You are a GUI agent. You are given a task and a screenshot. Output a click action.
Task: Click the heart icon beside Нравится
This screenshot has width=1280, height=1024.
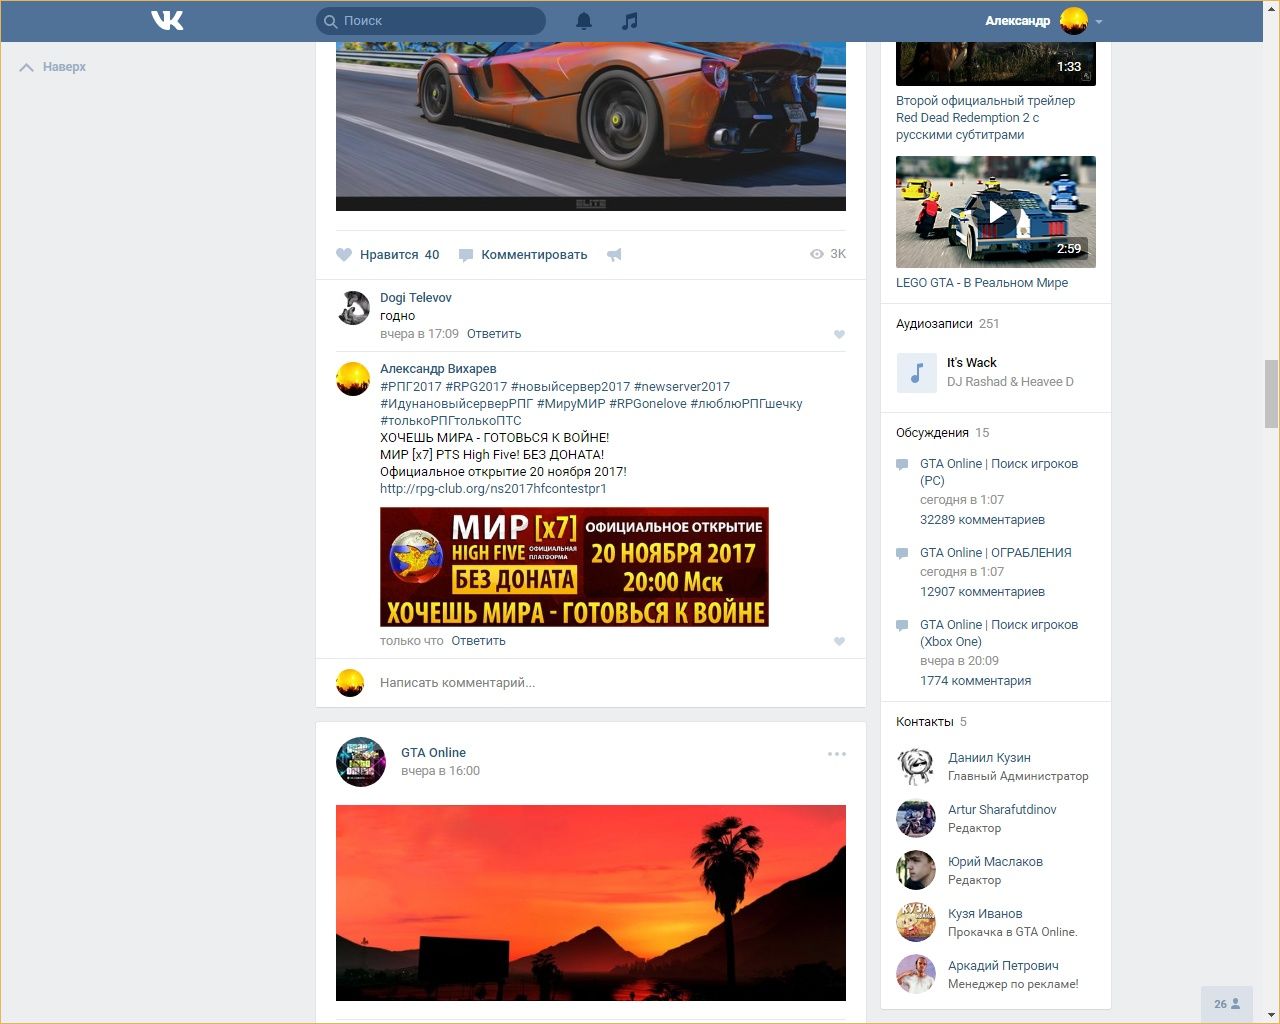[344, 255]
